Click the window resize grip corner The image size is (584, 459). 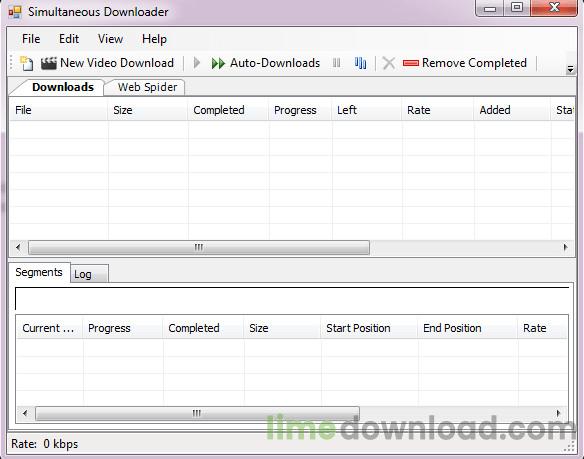tap(570, 446)
